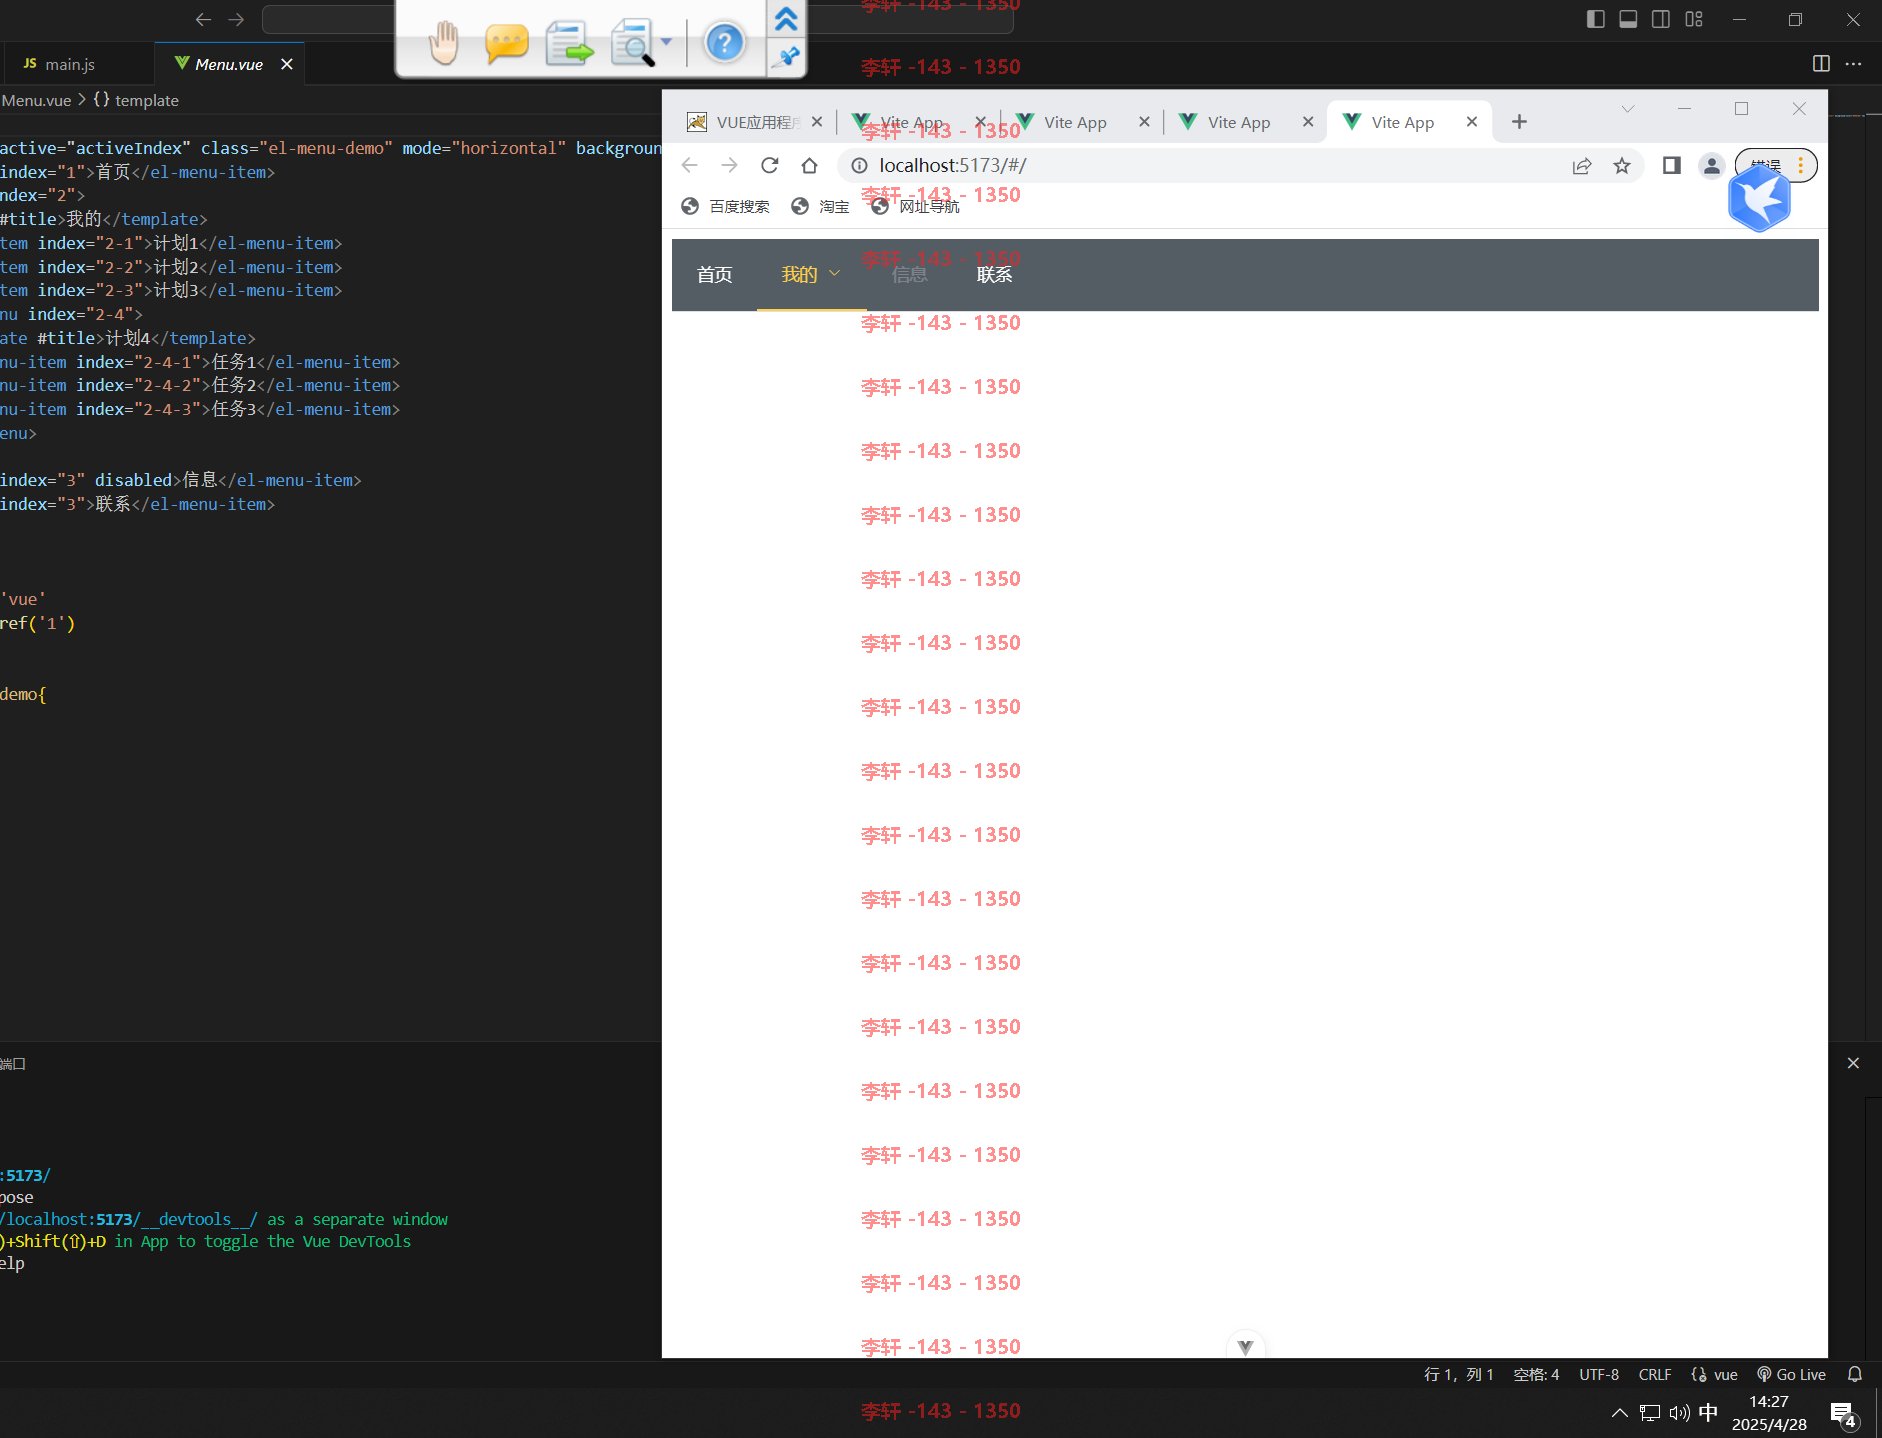Expand the 我的 submenu
The width and height of the screenshot is (1882, 1438).
[x=811, y=275]
